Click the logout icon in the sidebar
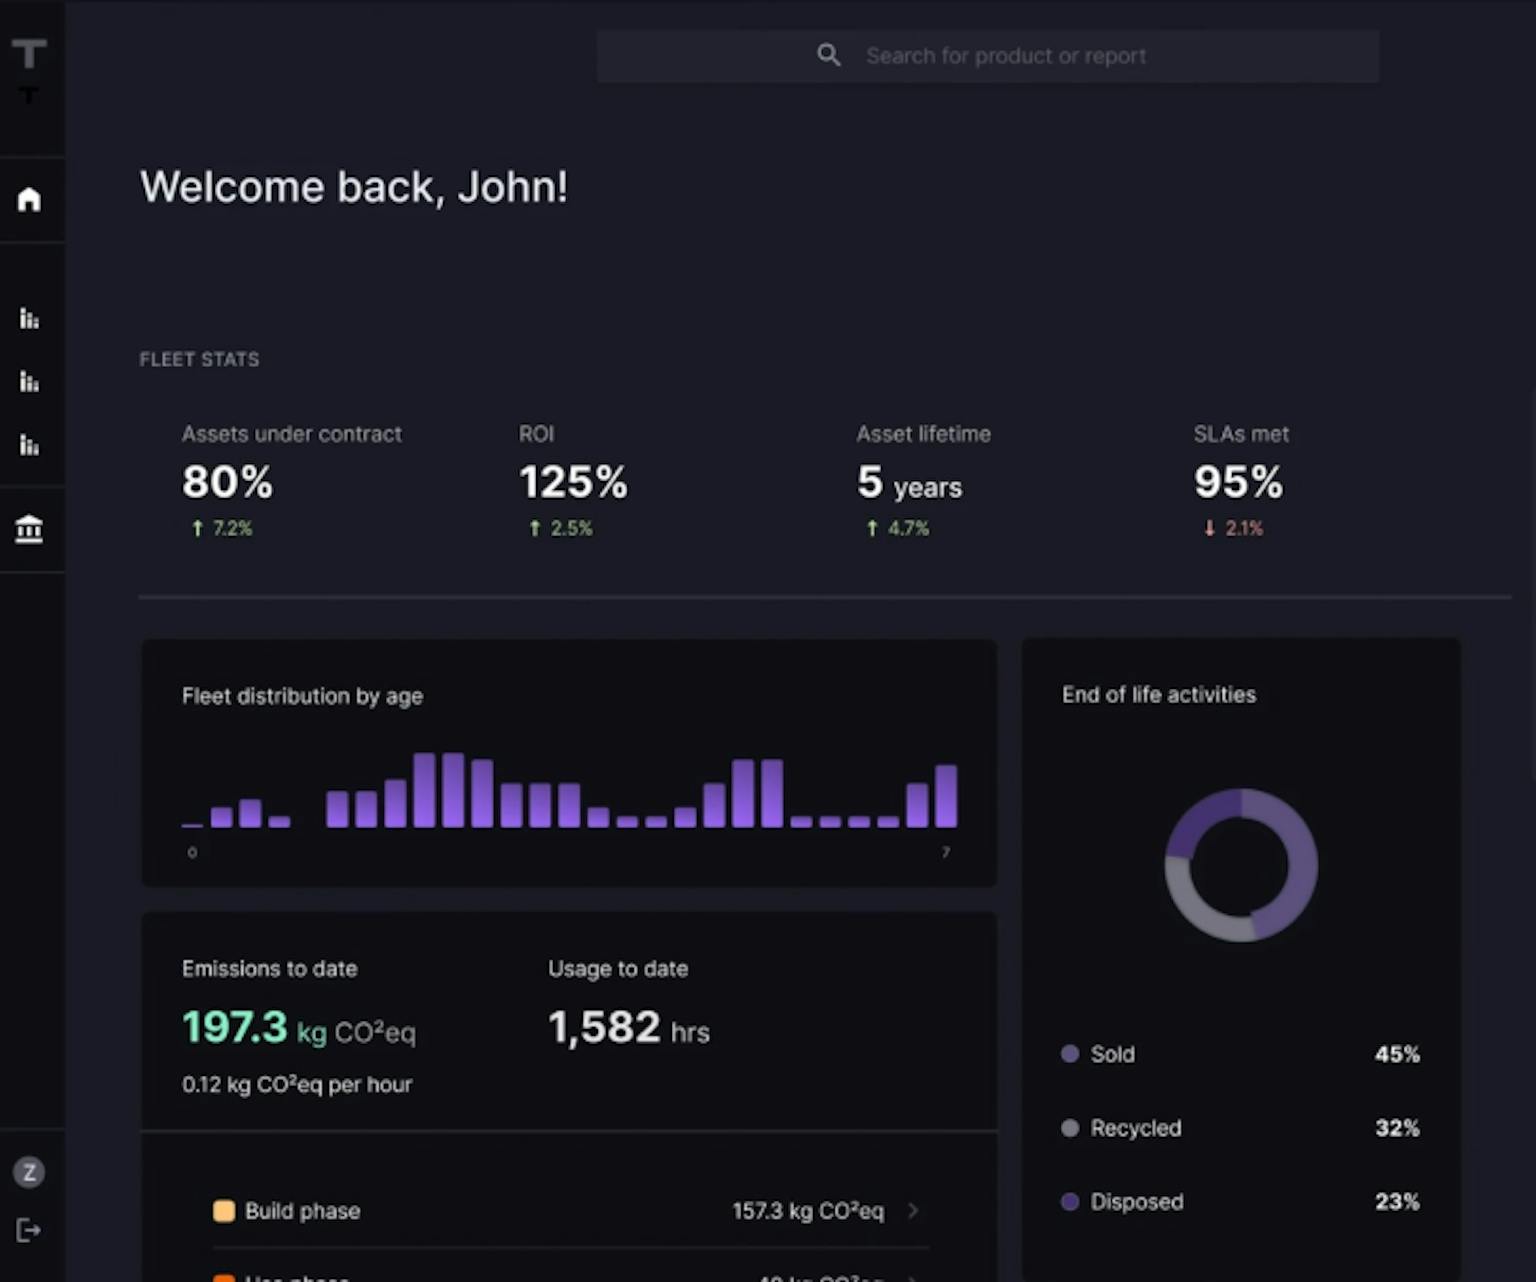Viewport: 1536px width, 1282px height. 29,1230
